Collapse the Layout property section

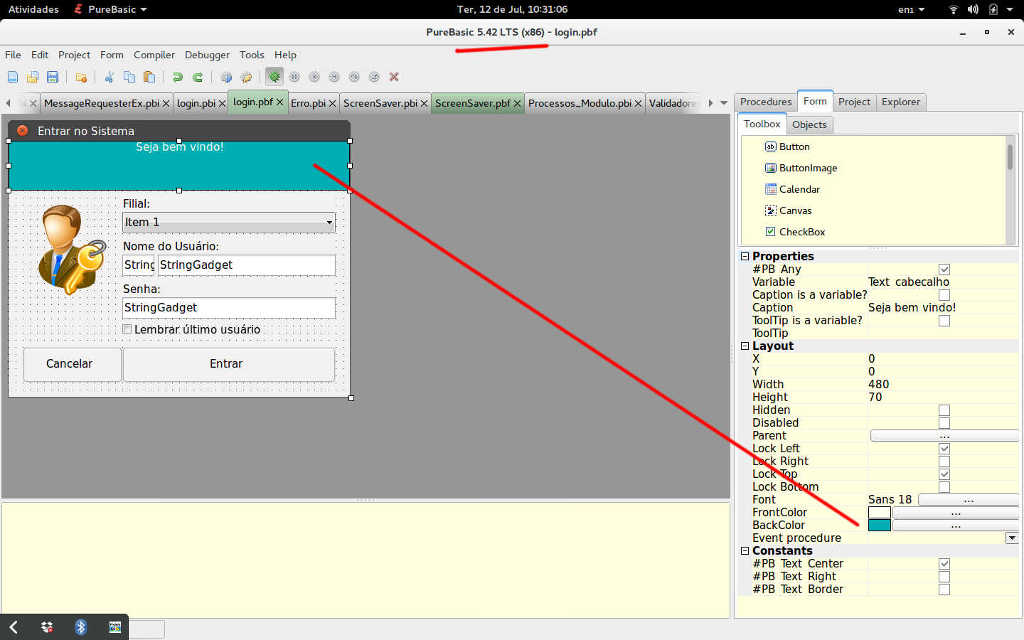click(x=745, y=346)
